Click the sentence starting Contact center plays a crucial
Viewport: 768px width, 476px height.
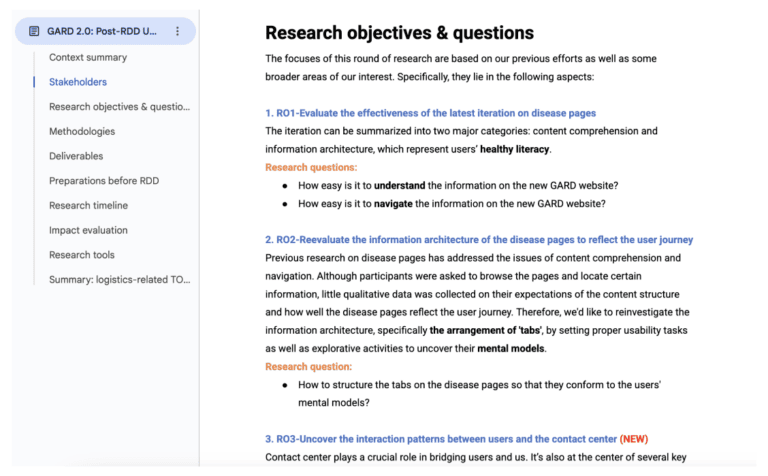[476, 457]
